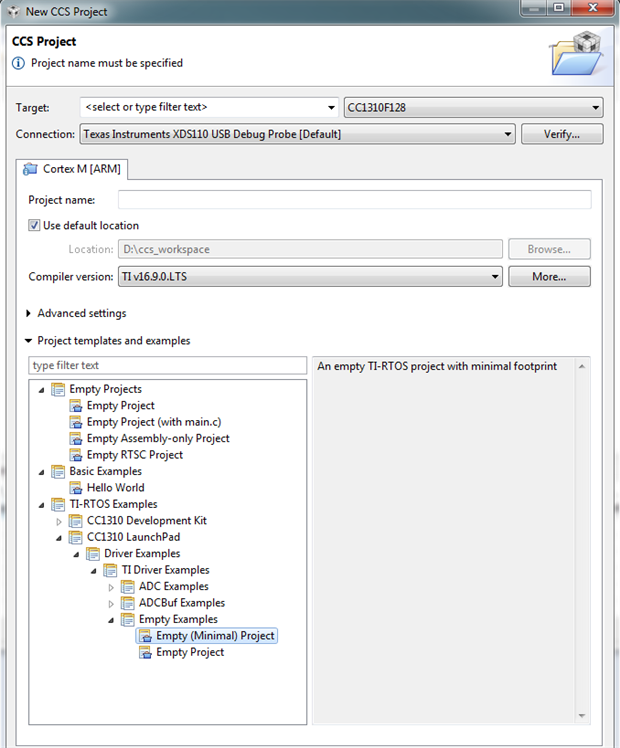Click the disabled Browse... button
This screenshot has width=620, height=748.
click(x=549, y=249)
